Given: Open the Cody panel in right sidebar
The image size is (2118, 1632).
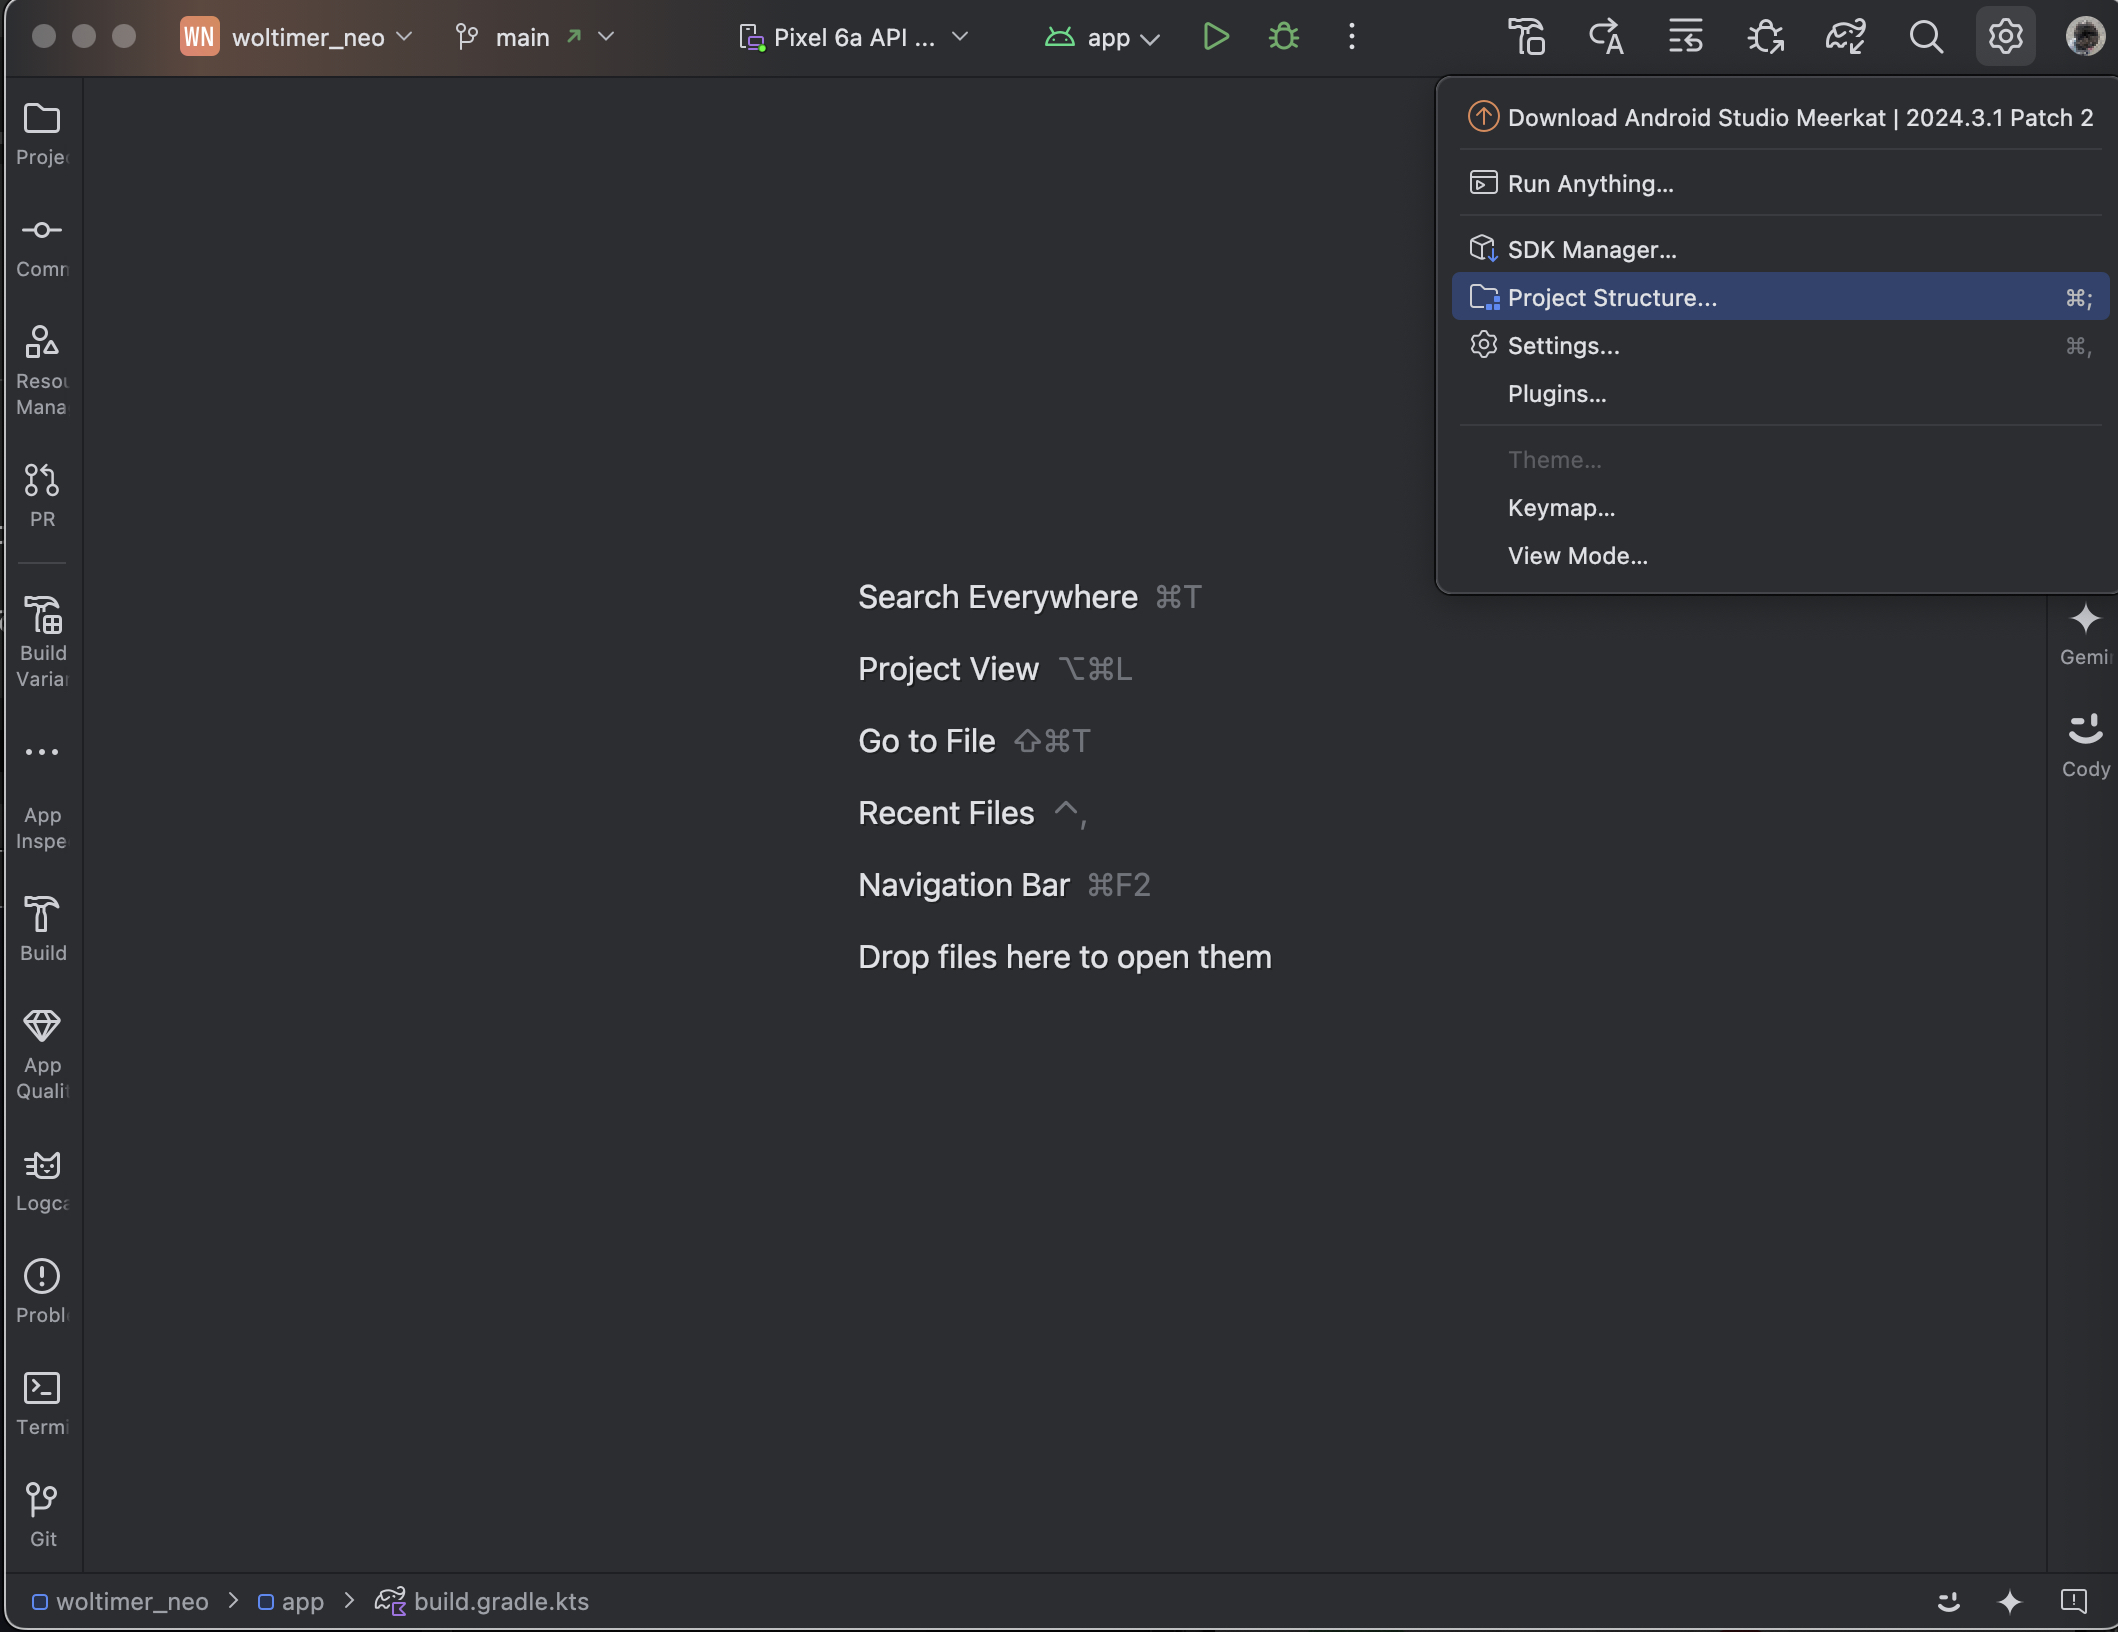Looking at the screenshot, I should (x=2085, y=744).
